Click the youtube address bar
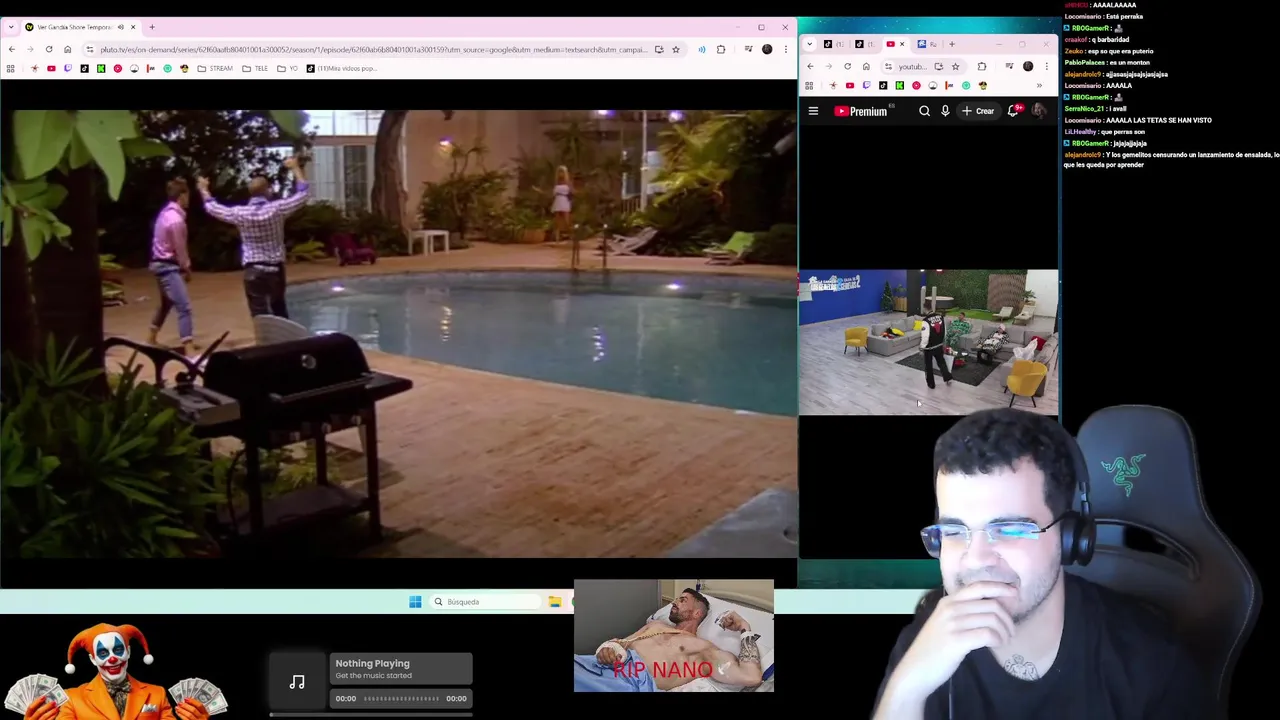This screenshot has height=720, width=1280. click(911, 66)
